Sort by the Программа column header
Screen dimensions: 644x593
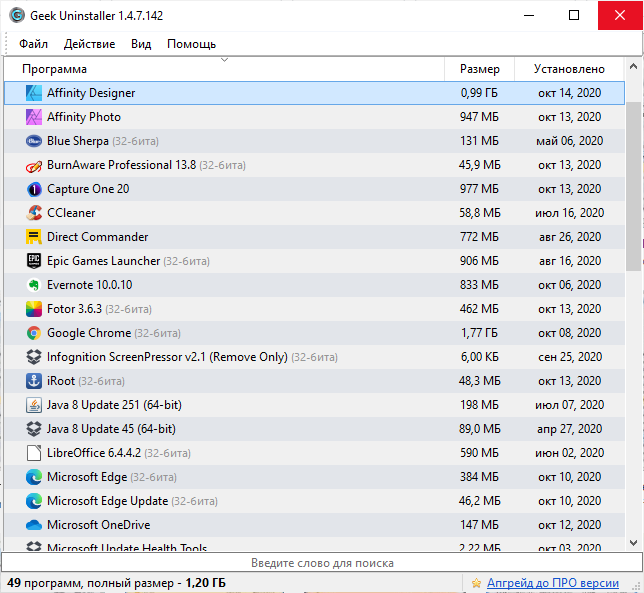[x=224, y=69]
